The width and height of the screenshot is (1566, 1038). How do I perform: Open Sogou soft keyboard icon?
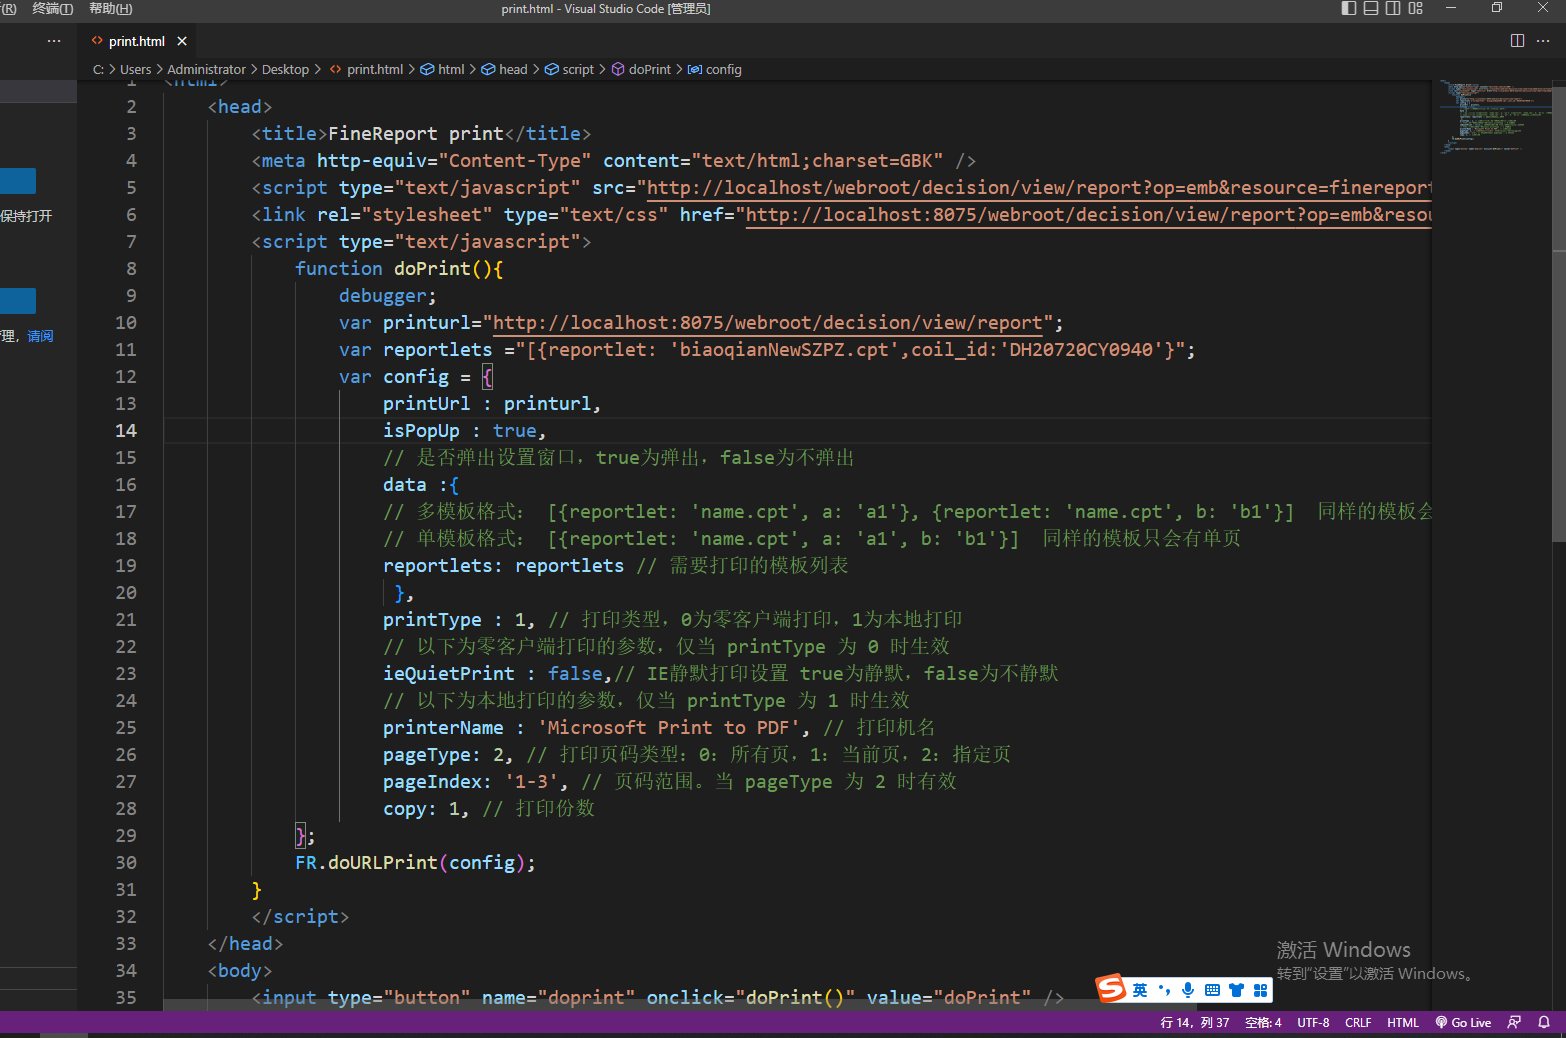tap(1212, 990)
